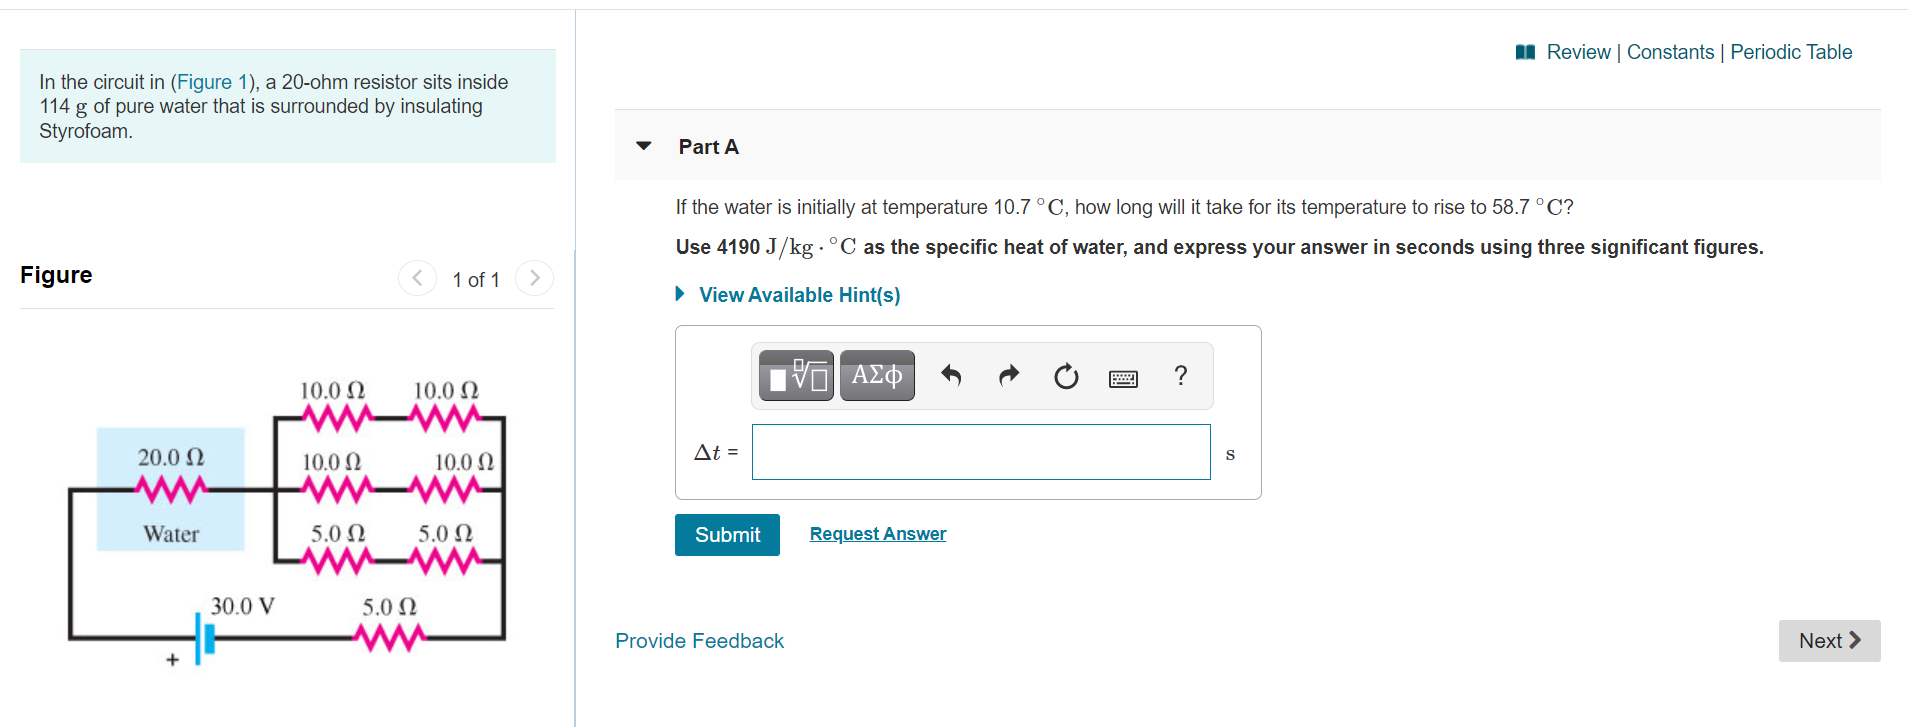1908x727 pixels.
Task: Click the Request Answer link
Action: click(x=877, y=533)
